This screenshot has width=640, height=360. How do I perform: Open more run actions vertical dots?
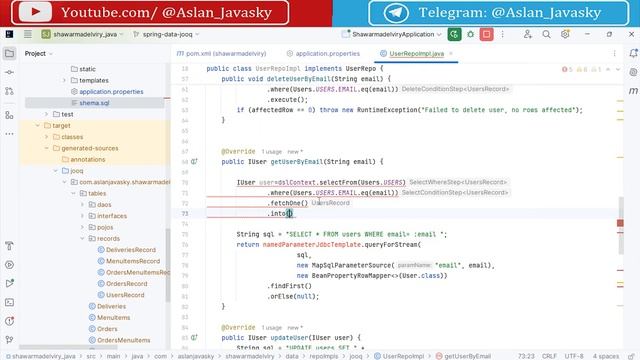pyautogui.click(x=502, y=34)
